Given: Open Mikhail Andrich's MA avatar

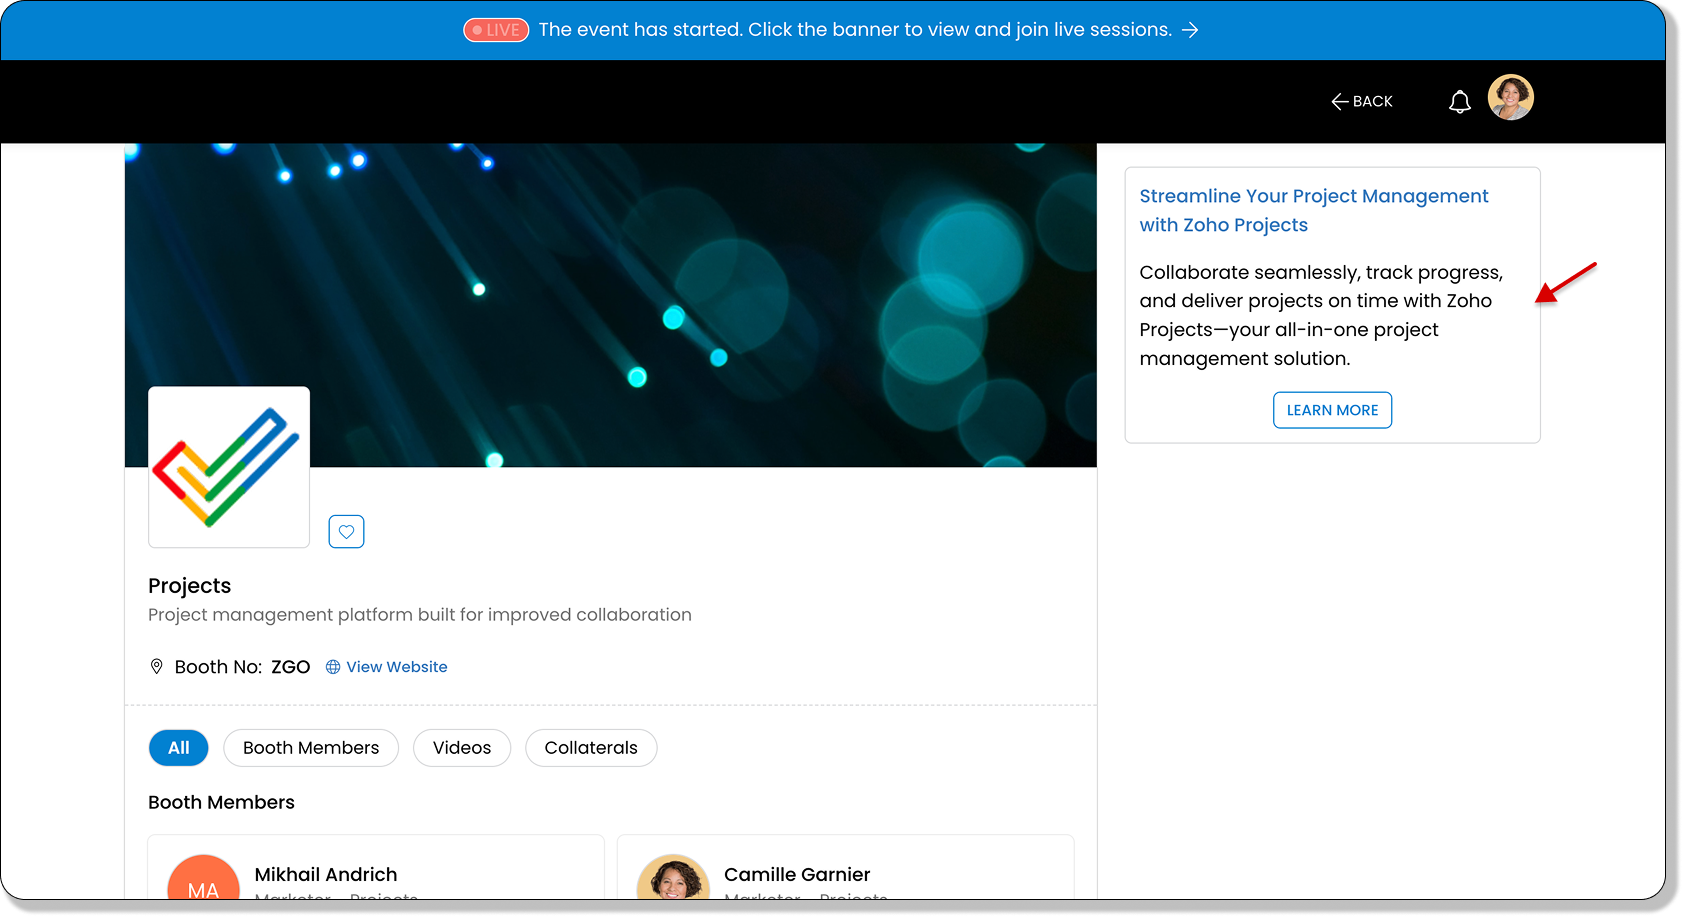Looking at the screenshot, I should pyautogui.click(x=203, y=878).
